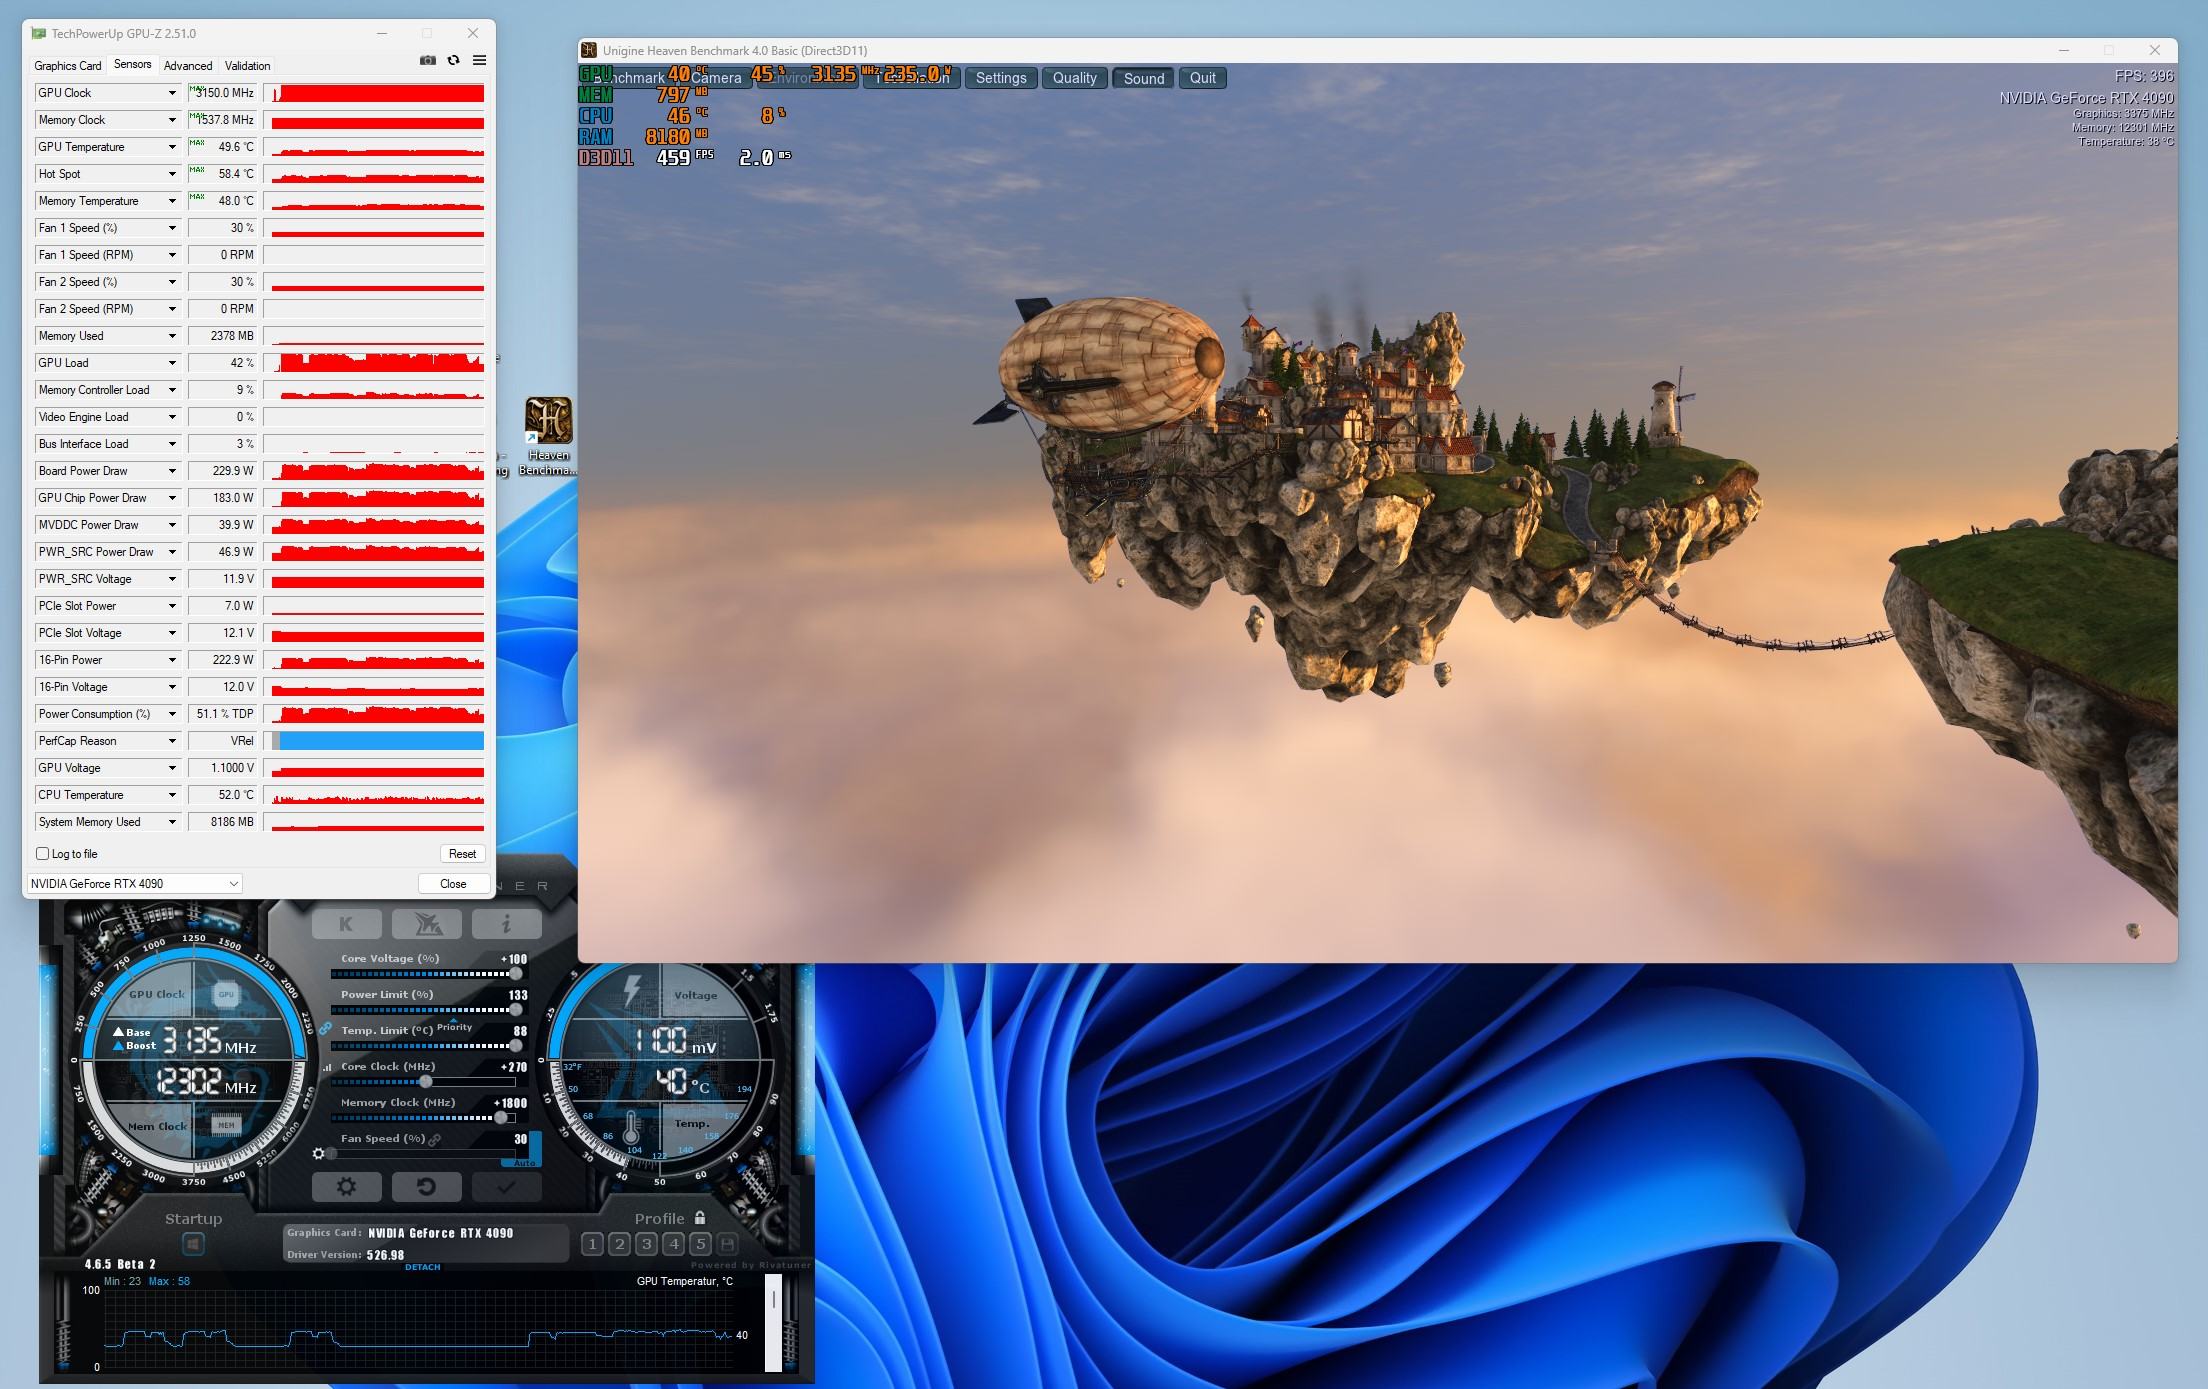The height and width of the screenshot is (1389, 2208).
Task: Toggle Afterburner Windows startup icon
Action: [193, 1244]
